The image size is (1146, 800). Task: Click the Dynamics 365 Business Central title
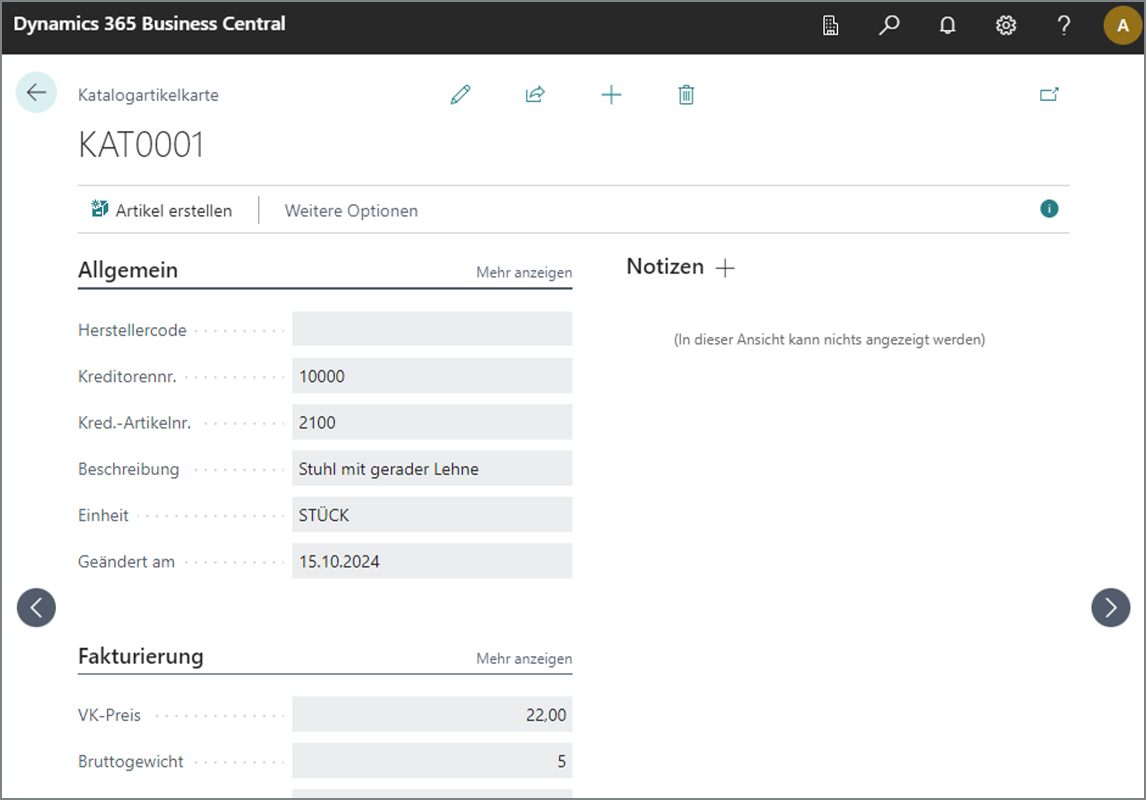point(149,24)
